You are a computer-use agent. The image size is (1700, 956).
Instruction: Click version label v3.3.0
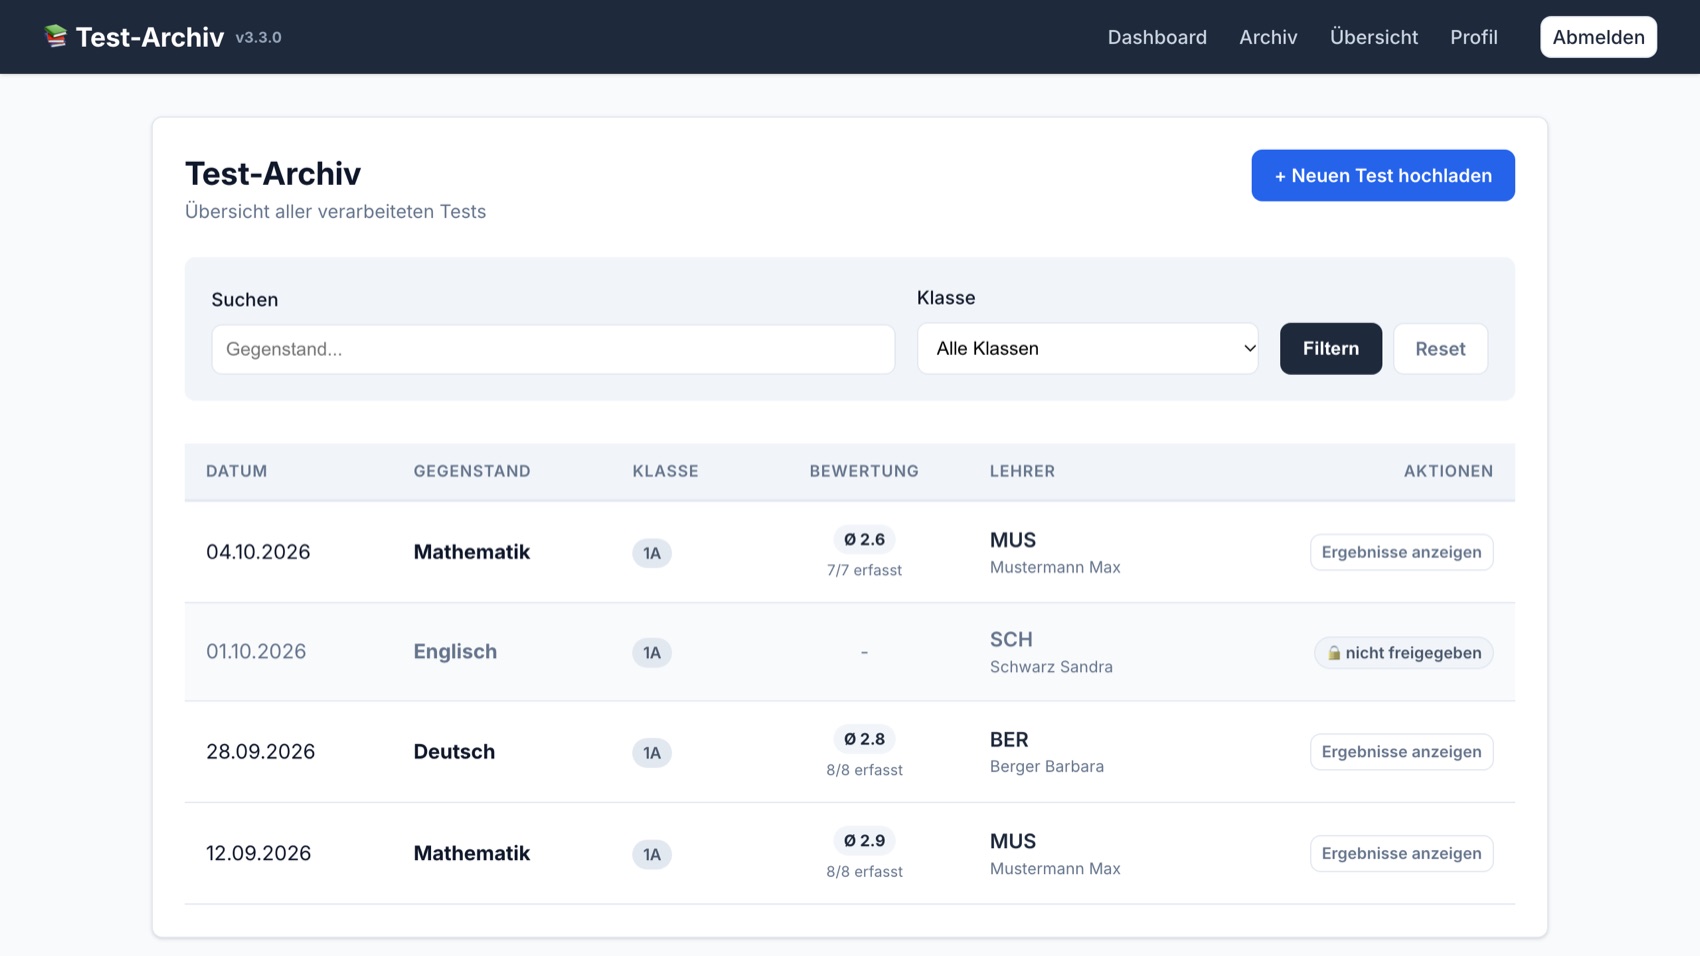point(258,37)
